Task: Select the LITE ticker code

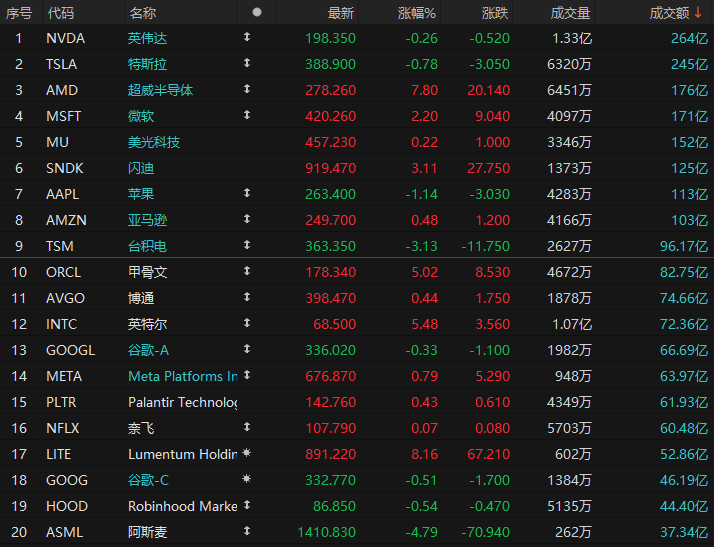Action: 58,454
